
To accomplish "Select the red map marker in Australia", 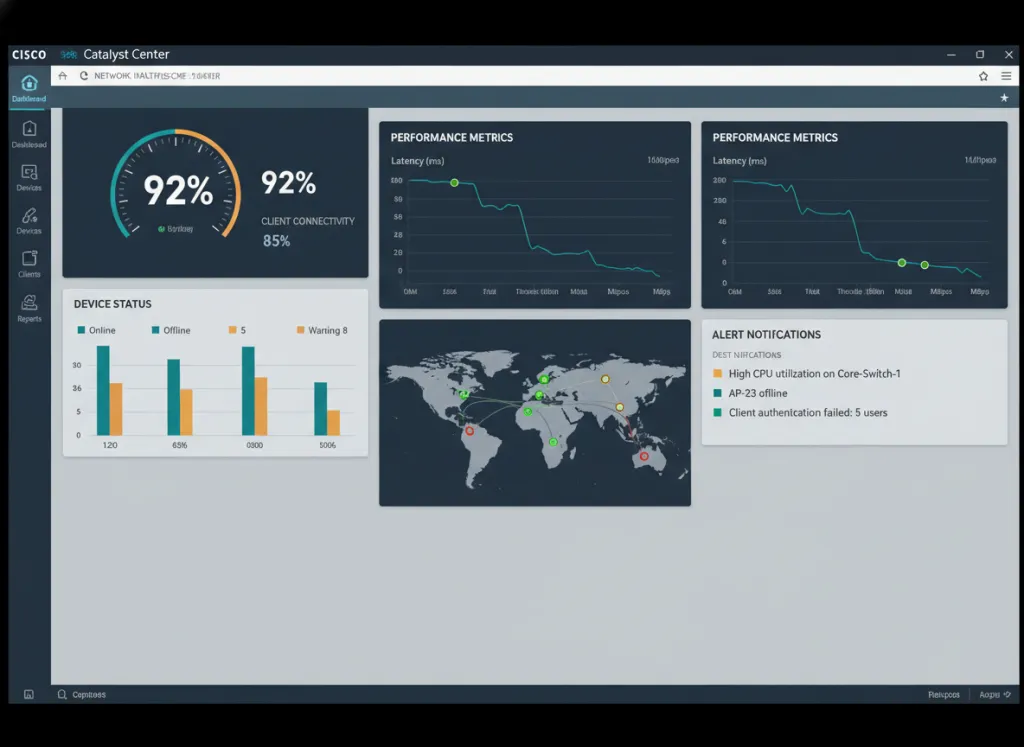I will point(644,456).
